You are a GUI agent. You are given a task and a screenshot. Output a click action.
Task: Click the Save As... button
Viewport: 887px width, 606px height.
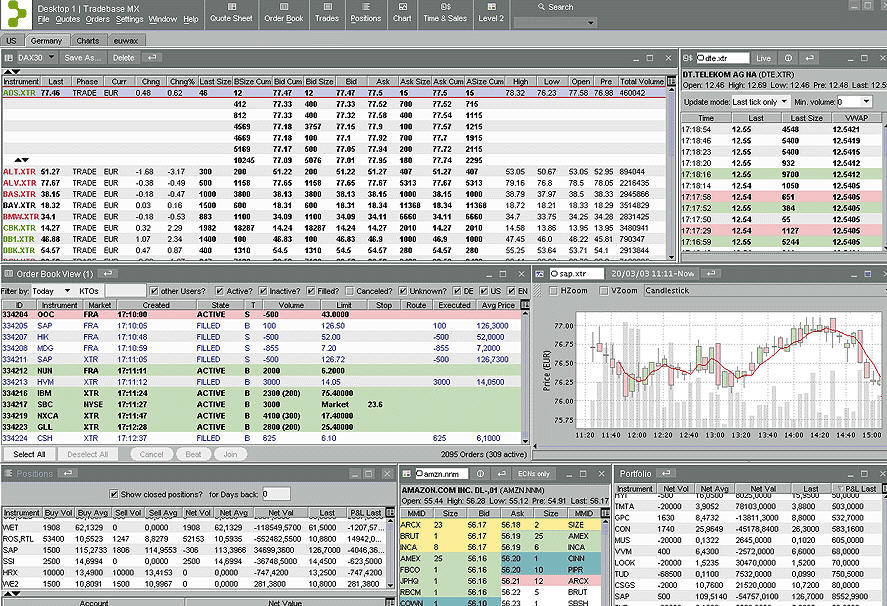[x=83, y=58]
